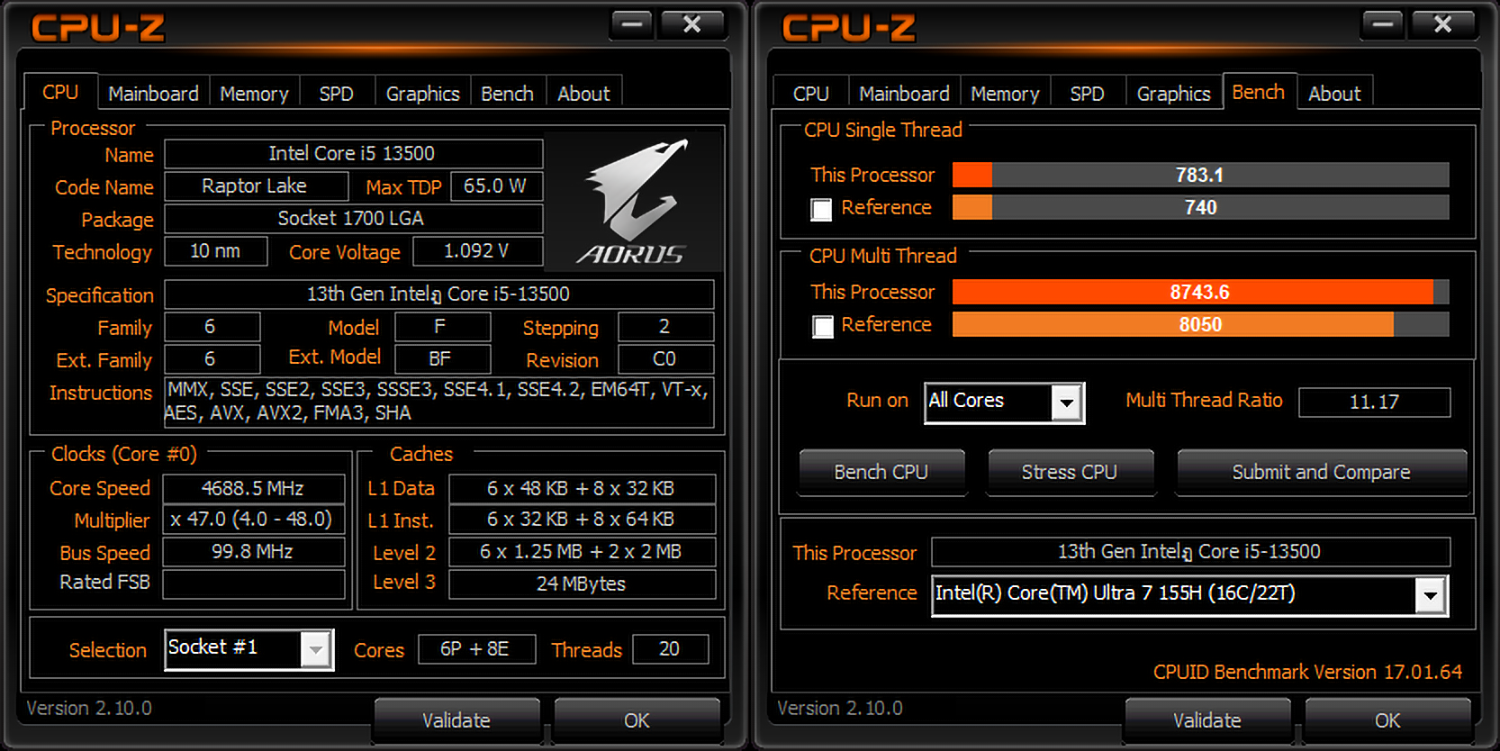Click Validate in left window
The image size is (1500, 751).
pyautogui.click(x=456, y=720)
